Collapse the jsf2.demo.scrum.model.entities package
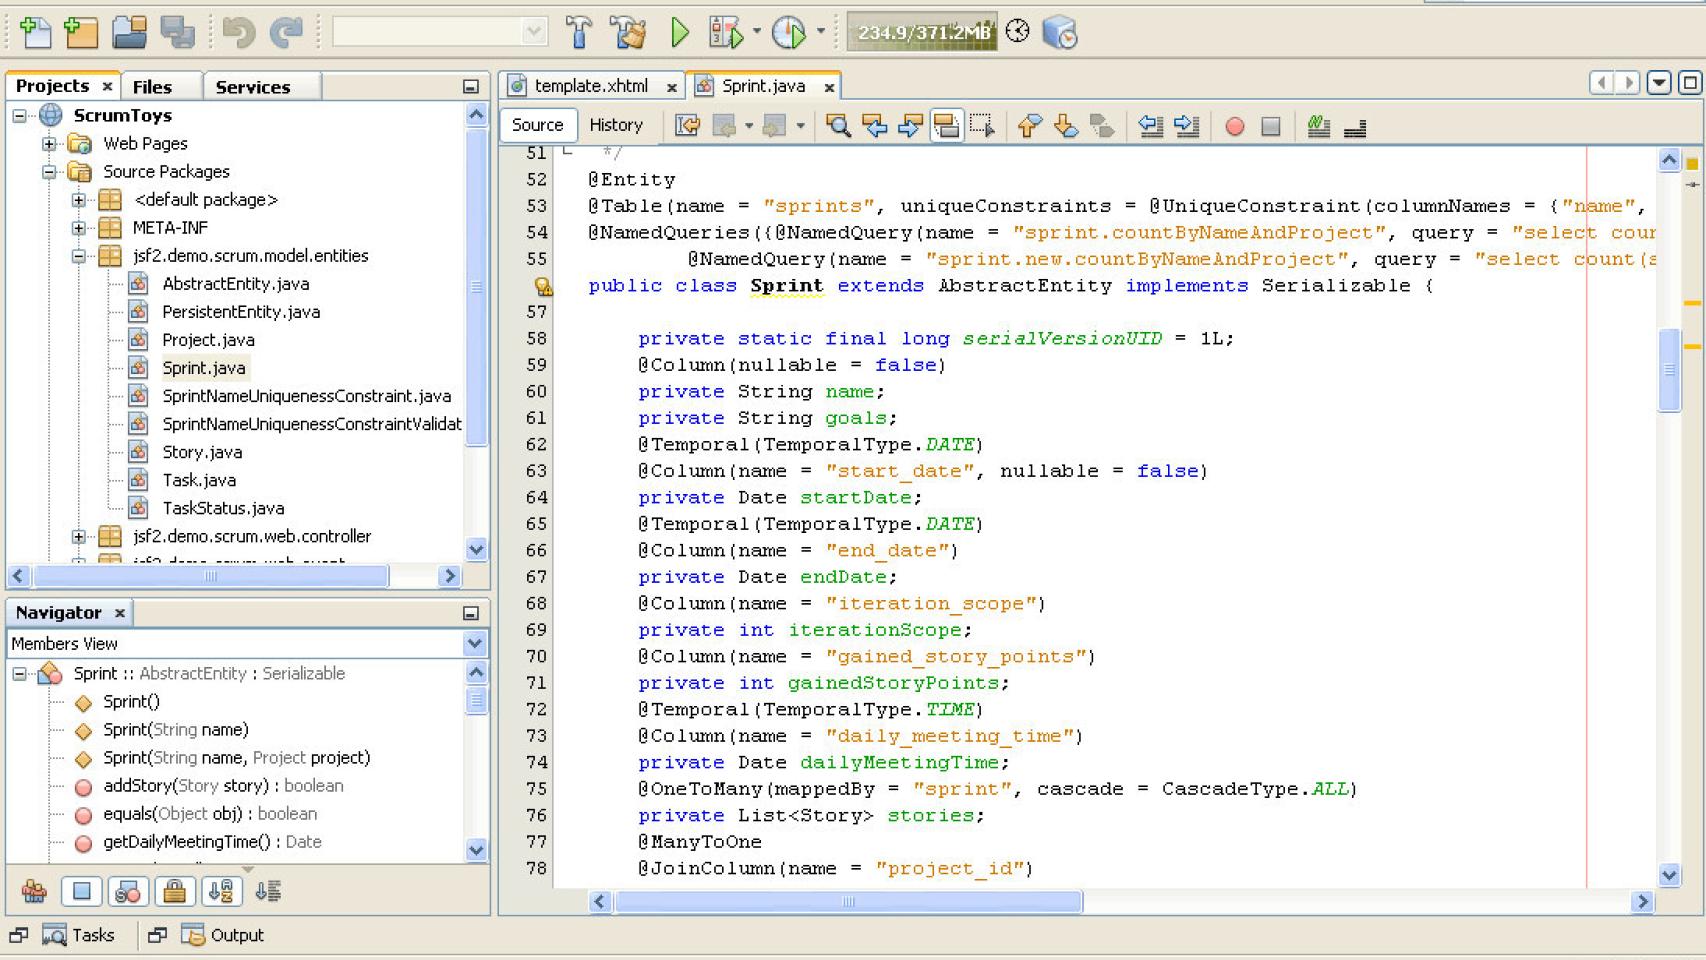Viewport: 1706px width, 960px height. pyautogui.click(x=79, y=256)
